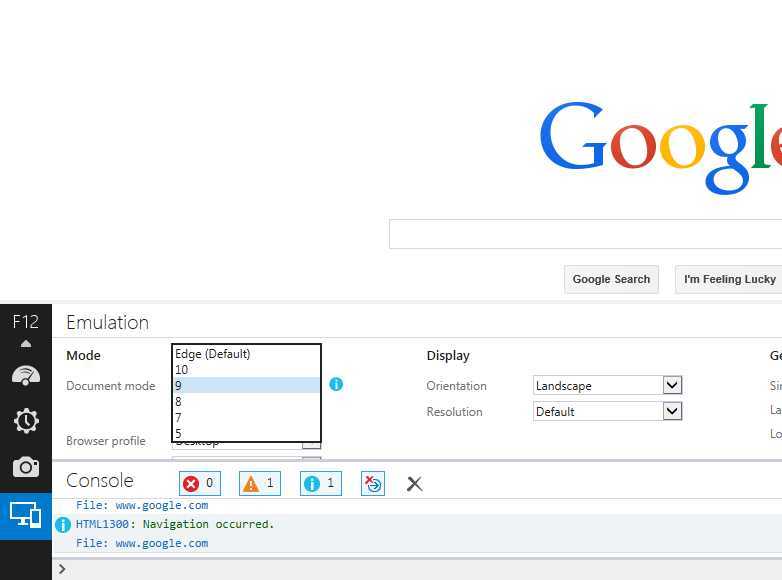Open www.google.com link under HTML1300
The width and height of the screenshot is (782, 580).
[x=162, y=543]
